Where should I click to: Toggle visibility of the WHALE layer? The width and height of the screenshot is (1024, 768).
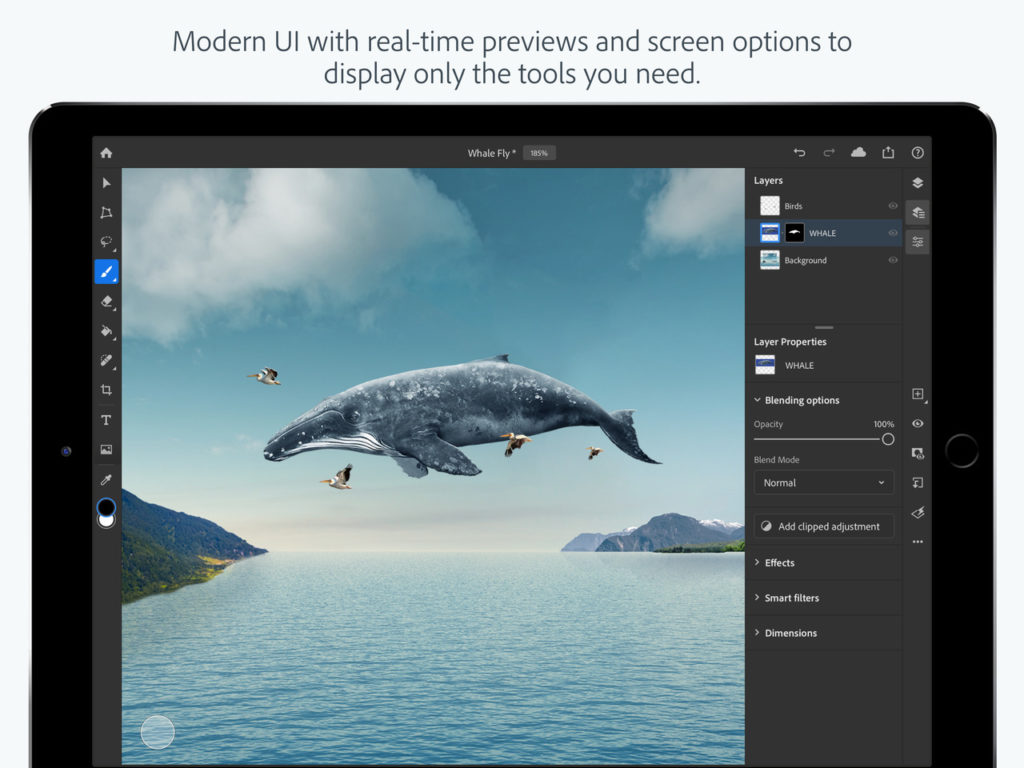tap(891, 232)
